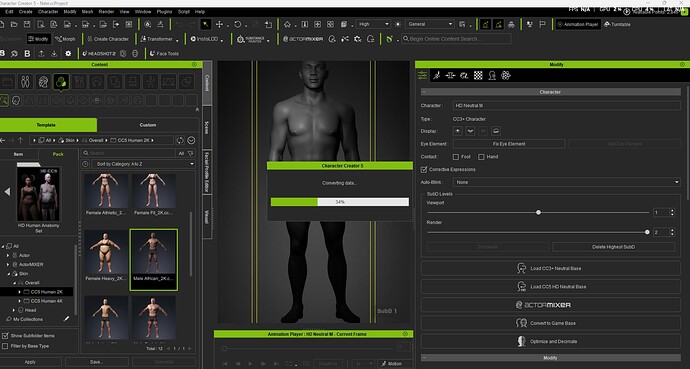This screenshot has height=369, width=690.
Task: Select the Head category icon in Content
Action: click(x=43, y=82)
